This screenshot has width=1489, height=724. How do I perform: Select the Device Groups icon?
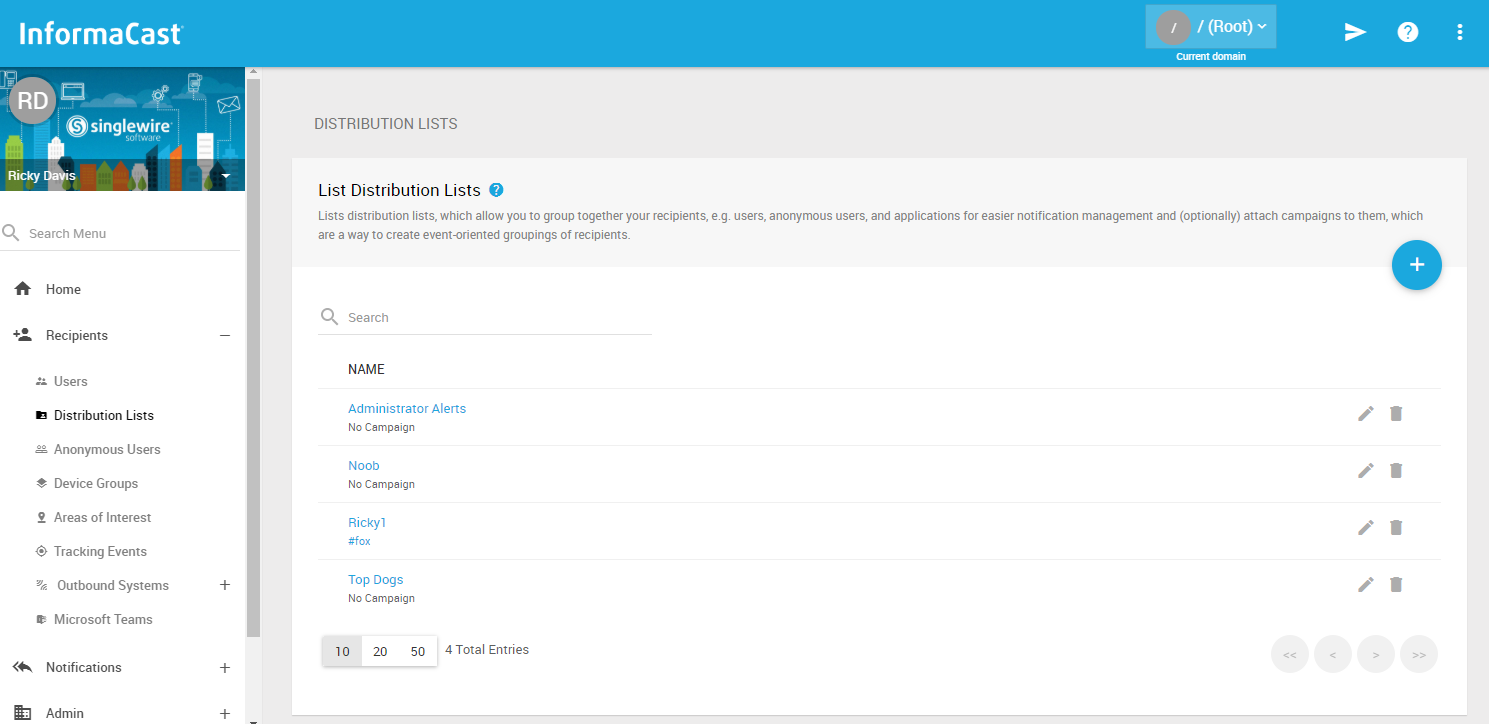pos(40,483)
